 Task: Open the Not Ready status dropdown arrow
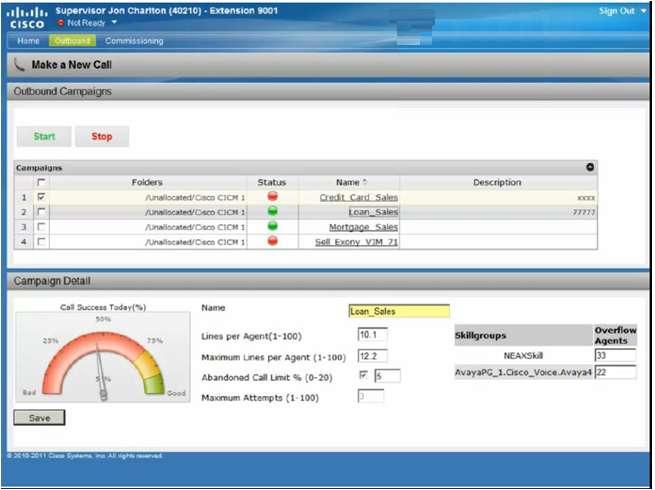pos(114,23)
